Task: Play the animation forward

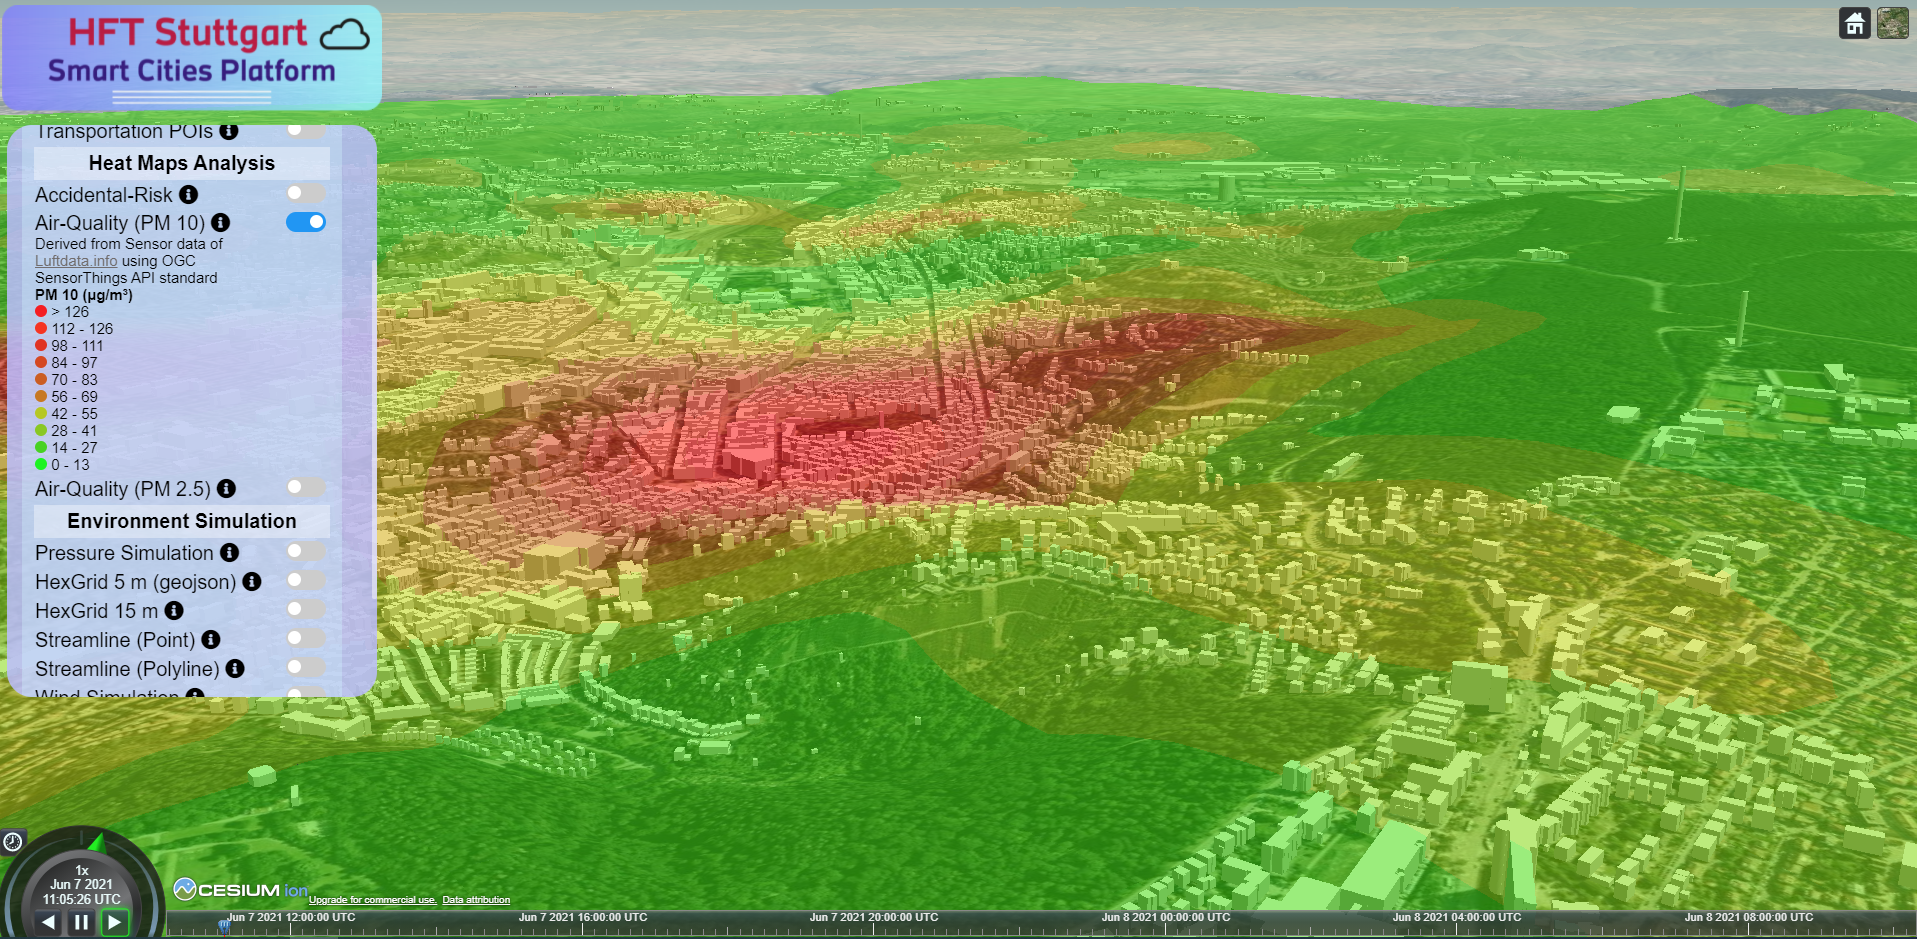Action: 115,922
